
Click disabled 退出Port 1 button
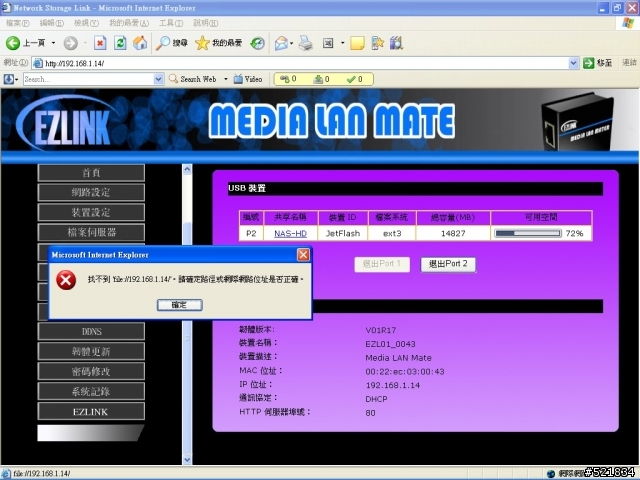pos(382,264)
